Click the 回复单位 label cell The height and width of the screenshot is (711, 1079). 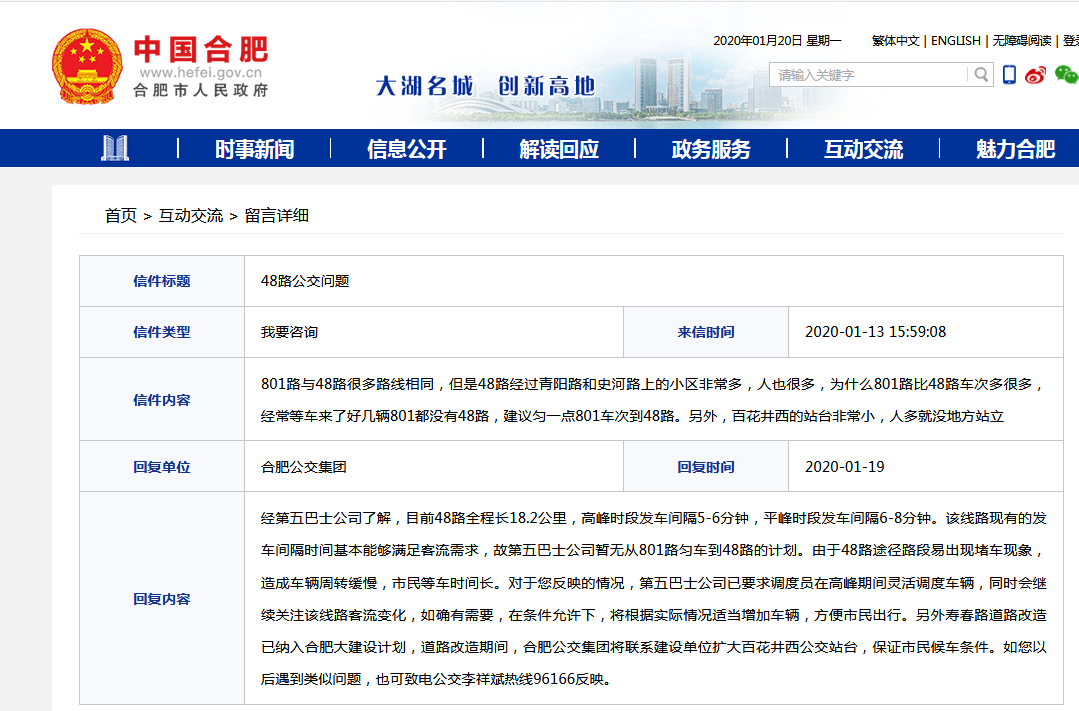[162, 467]
